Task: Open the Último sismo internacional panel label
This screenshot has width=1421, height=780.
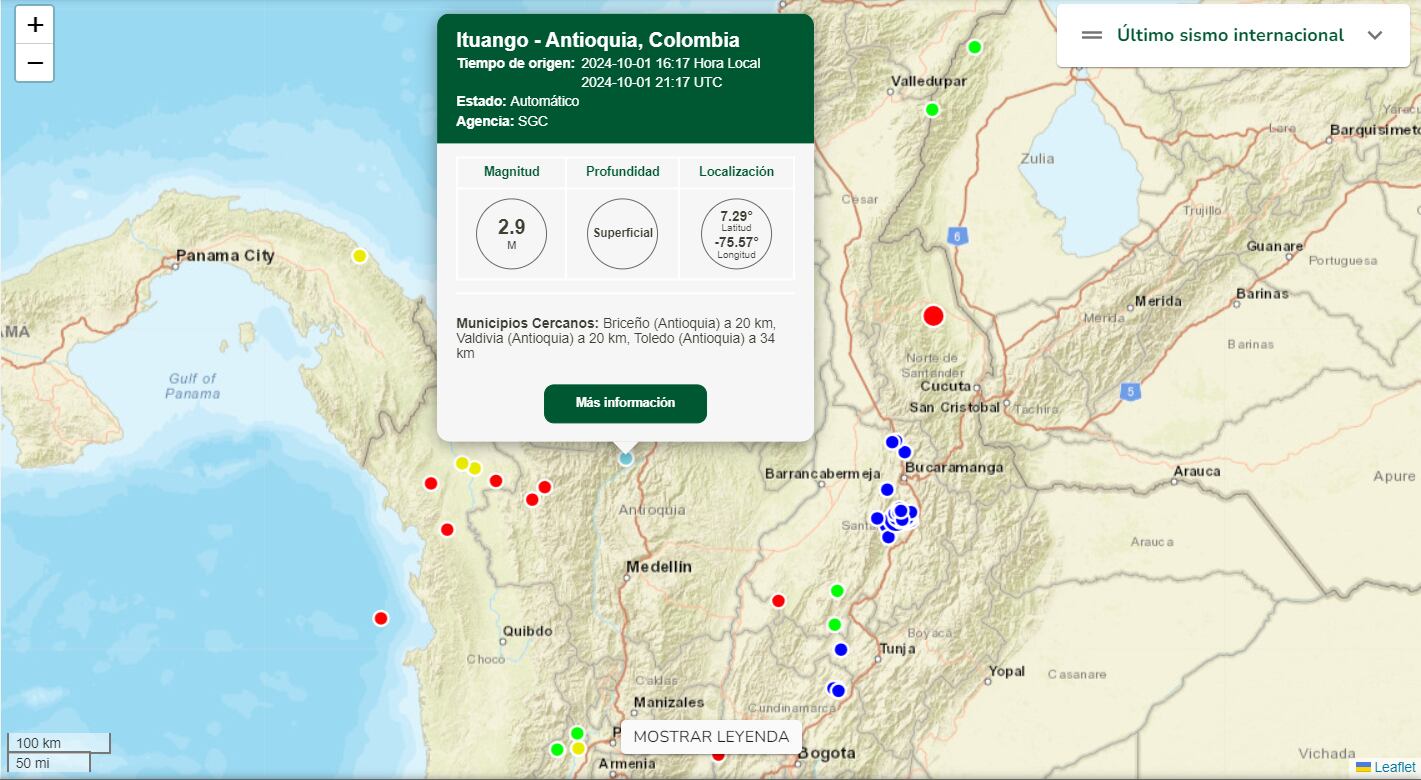Action: click(1230, 35)
